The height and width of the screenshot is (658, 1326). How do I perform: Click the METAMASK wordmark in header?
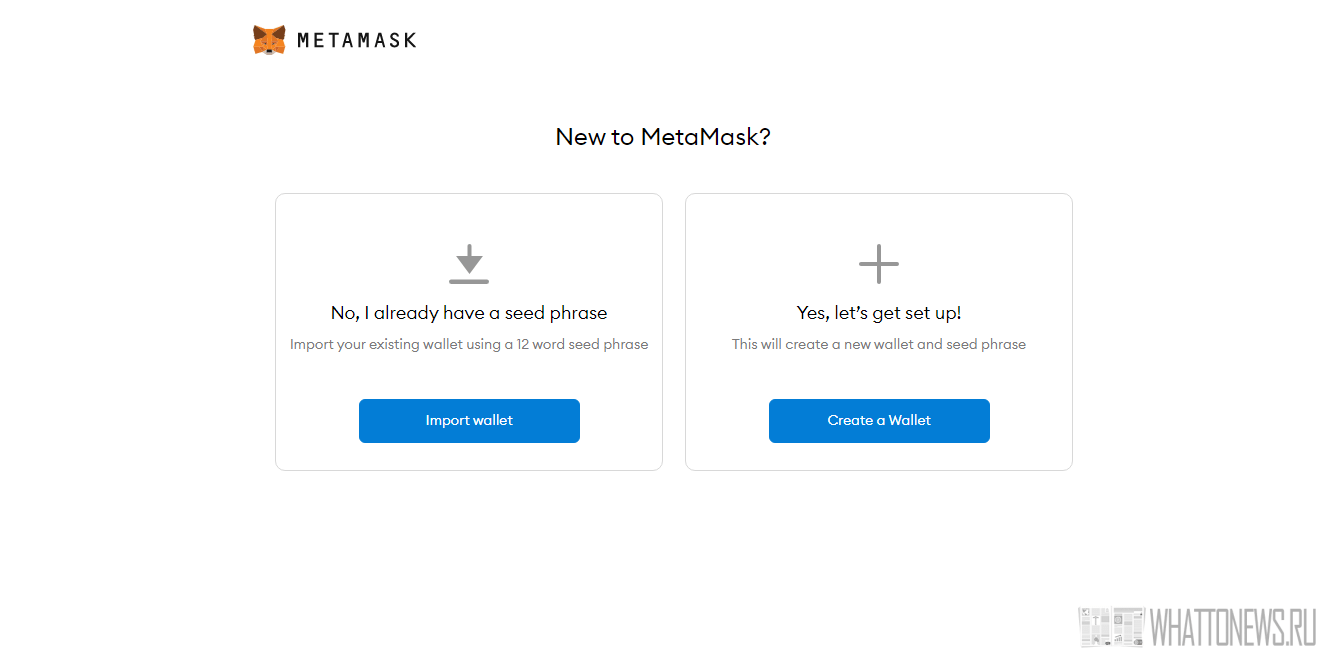point(357,41)
